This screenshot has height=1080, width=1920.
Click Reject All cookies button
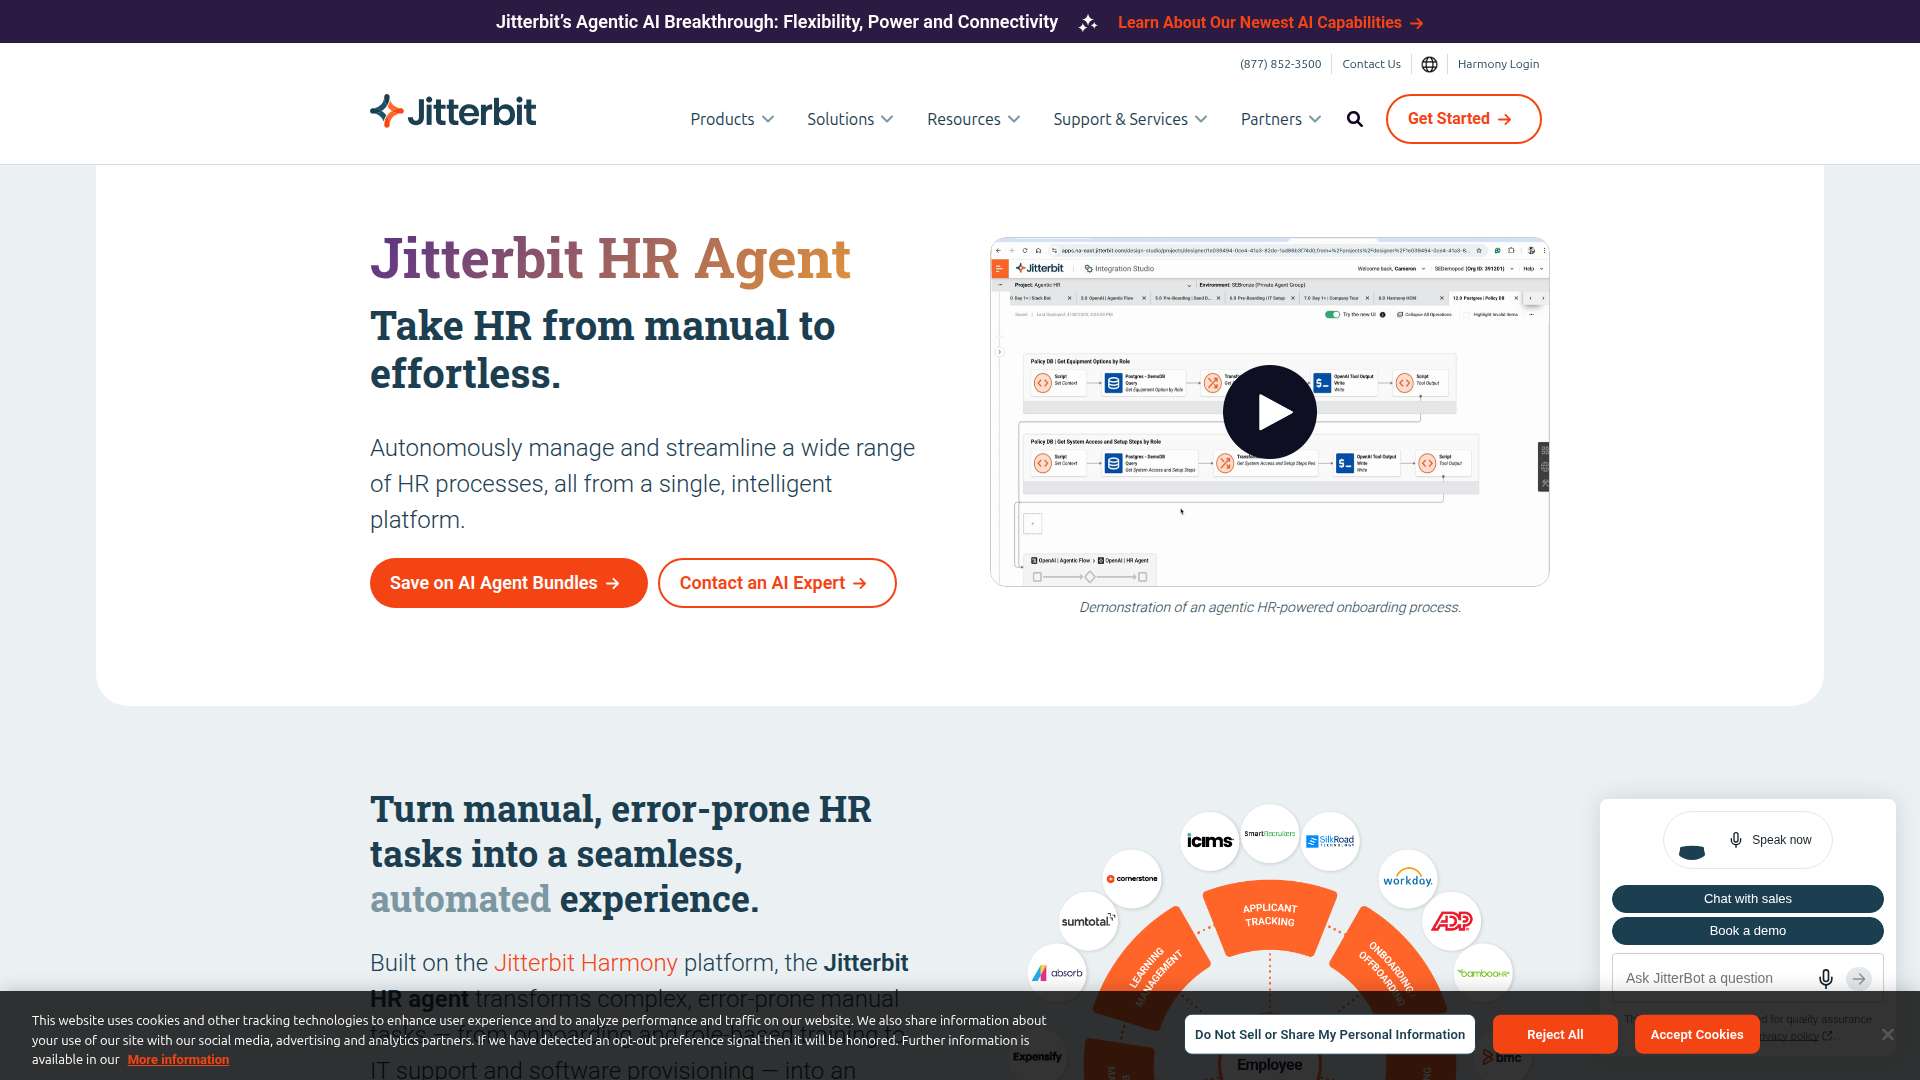[1555, 1034]
